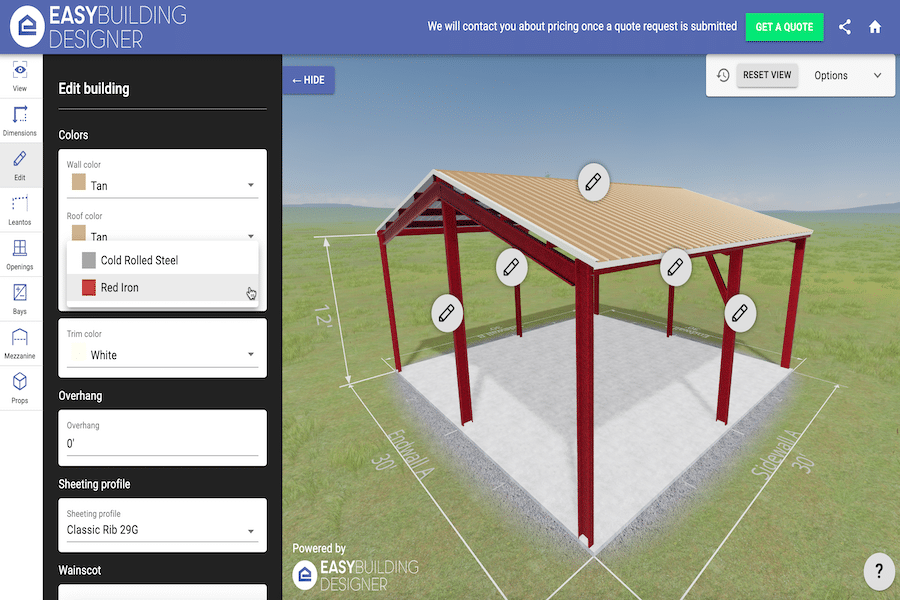The width and height of the screenshot is (900, 600).
Task: Click the Powered by Easy Building Designer logo
Action: coord(356,575)
